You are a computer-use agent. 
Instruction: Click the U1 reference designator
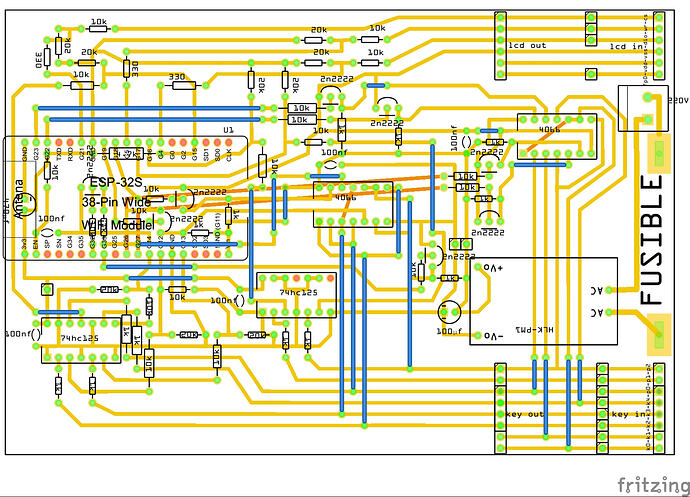228,130
